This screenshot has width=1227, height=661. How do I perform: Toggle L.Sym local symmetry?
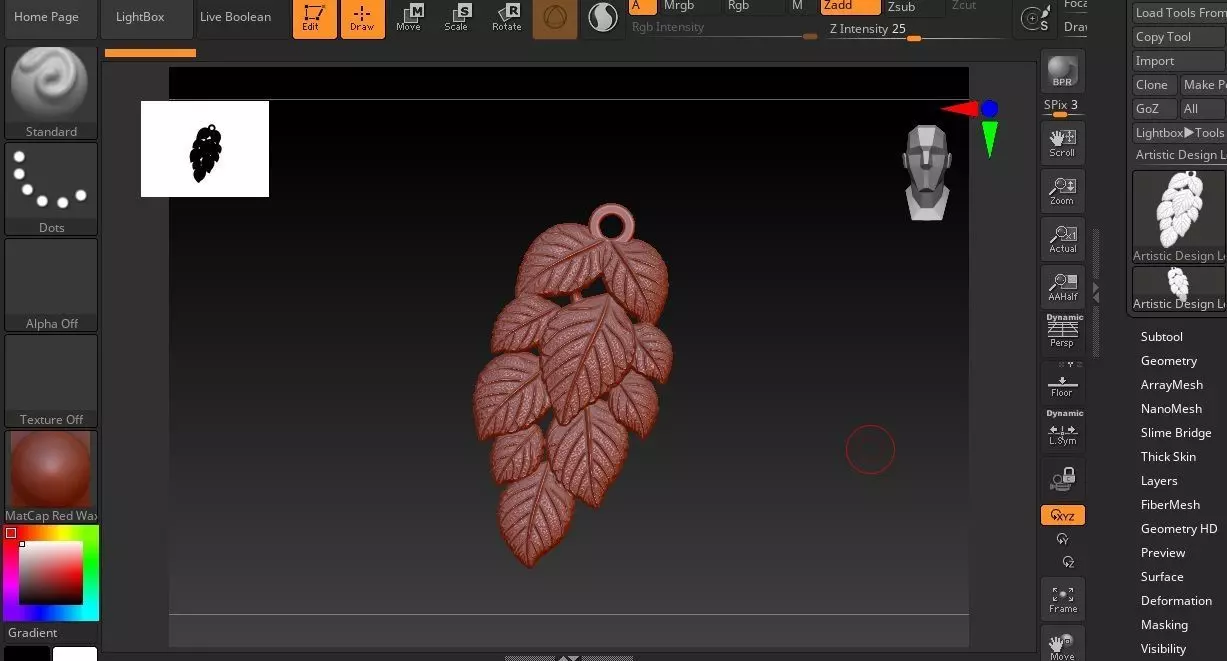(1062, 430)
